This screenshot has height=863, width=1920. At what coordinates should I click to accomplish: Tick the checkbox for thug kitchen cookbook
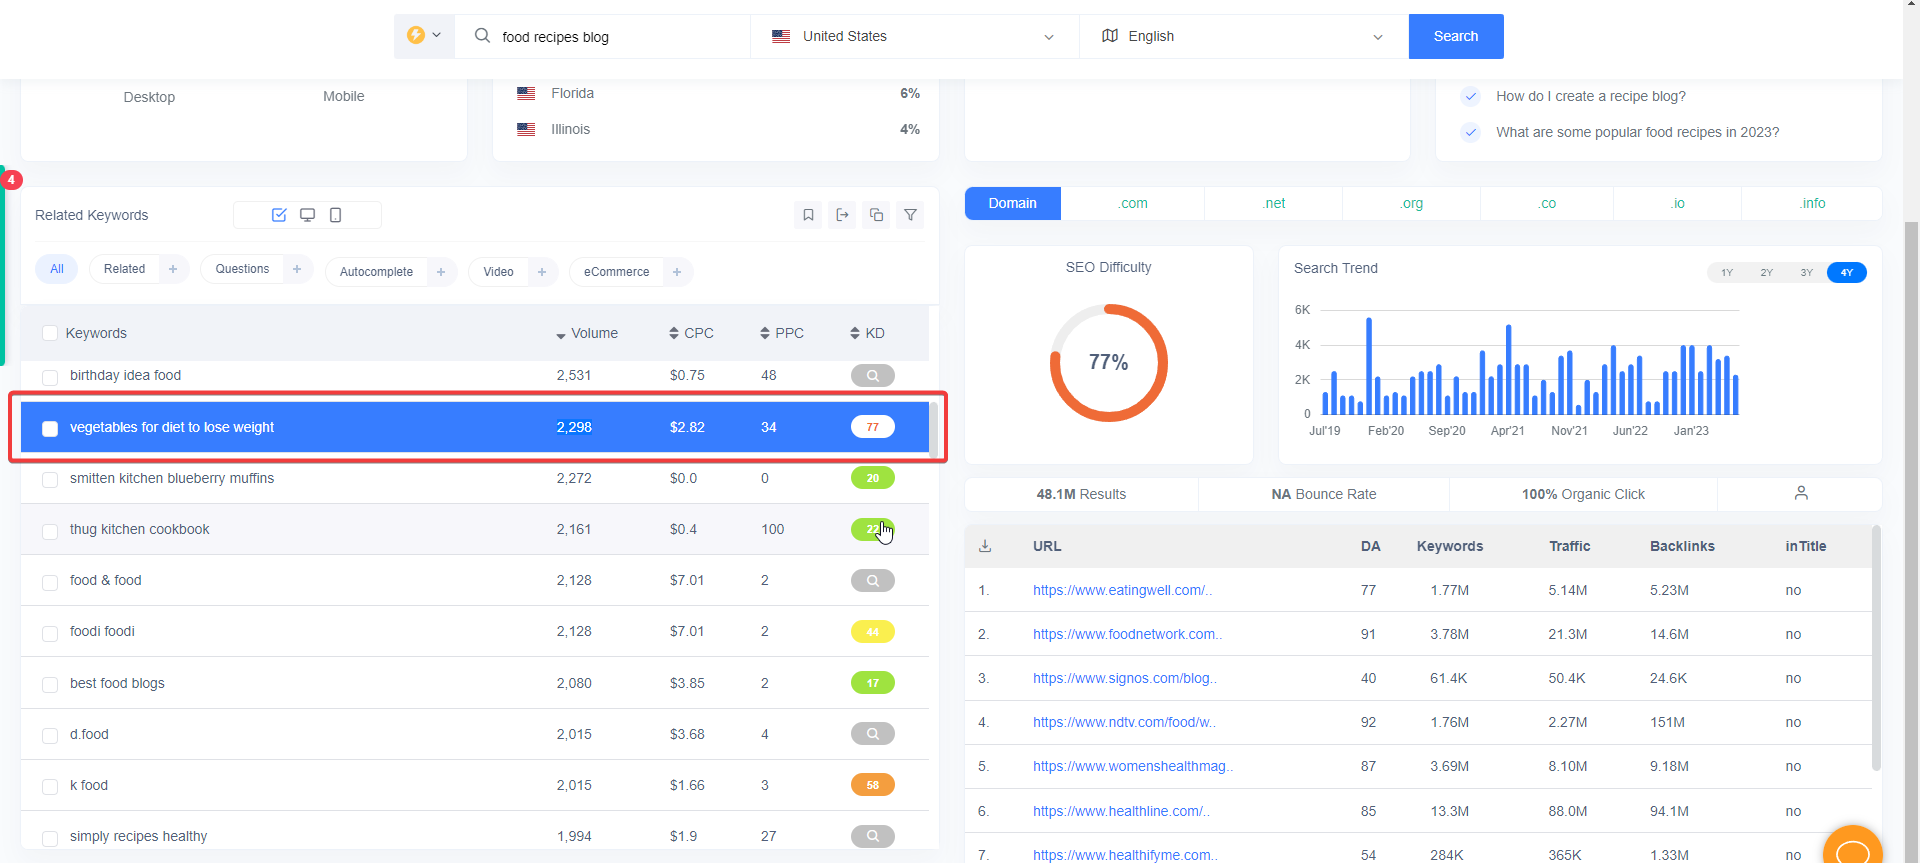[50, 531]
